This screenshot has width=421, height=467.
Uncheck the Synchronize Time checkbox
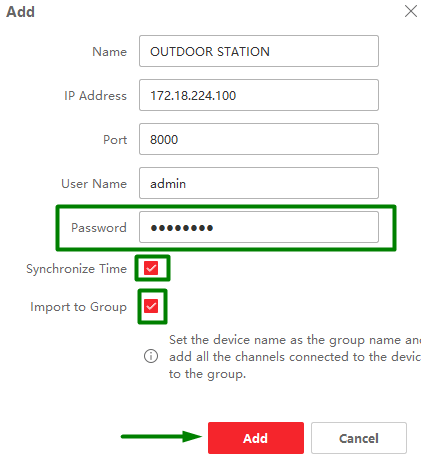click(x=151, y=268)
